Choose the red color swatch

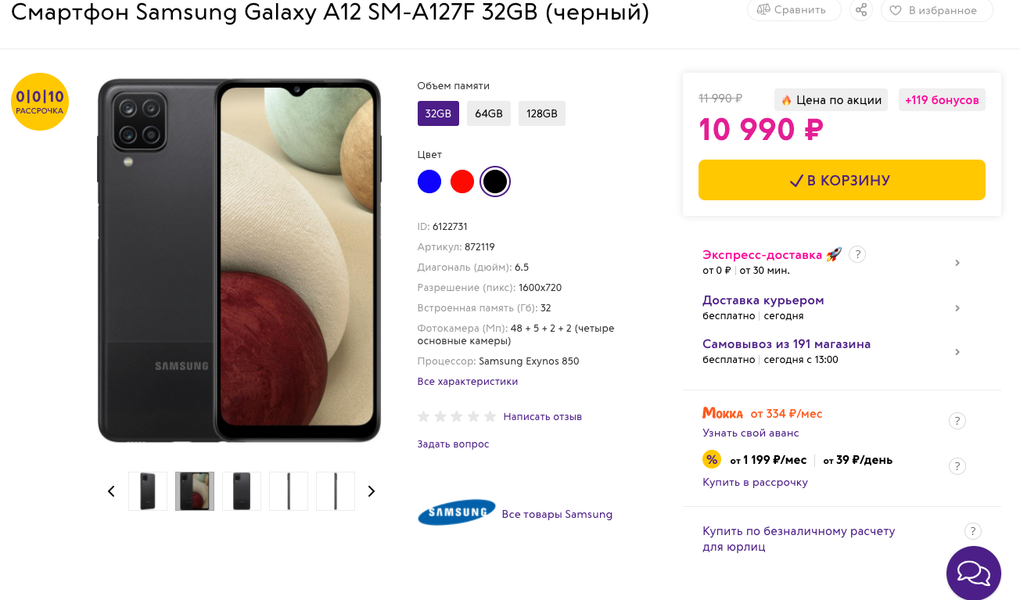click(461, 181)
